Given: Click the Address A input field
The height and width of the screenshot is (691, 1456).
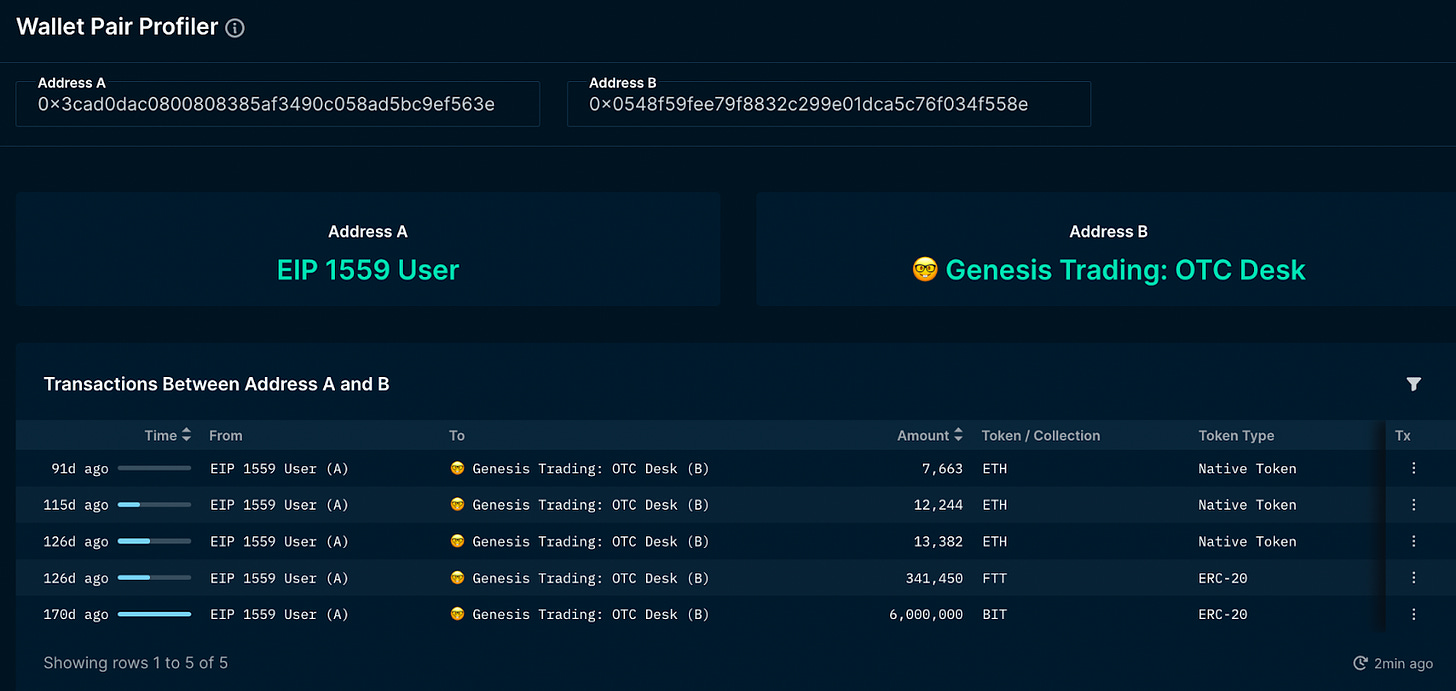Looking at the screenshot, I should pos(277,104).
